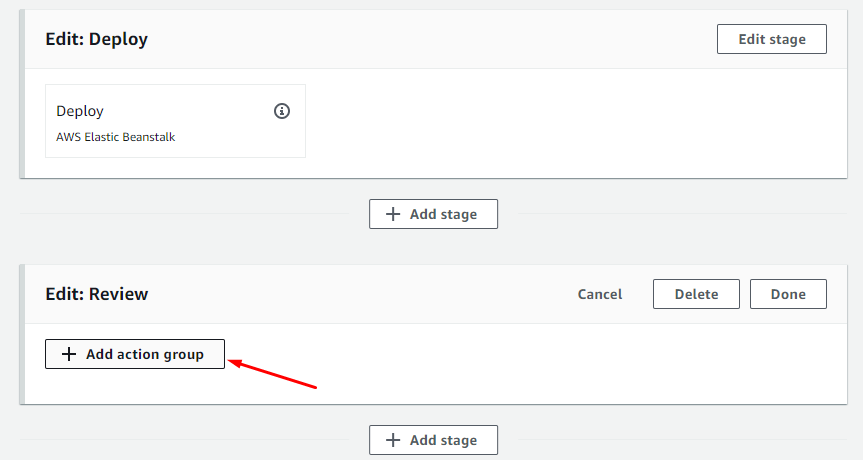The image size is (863, 460).
Task: Add an action group to Review
Action: click(x=135, y=354)
